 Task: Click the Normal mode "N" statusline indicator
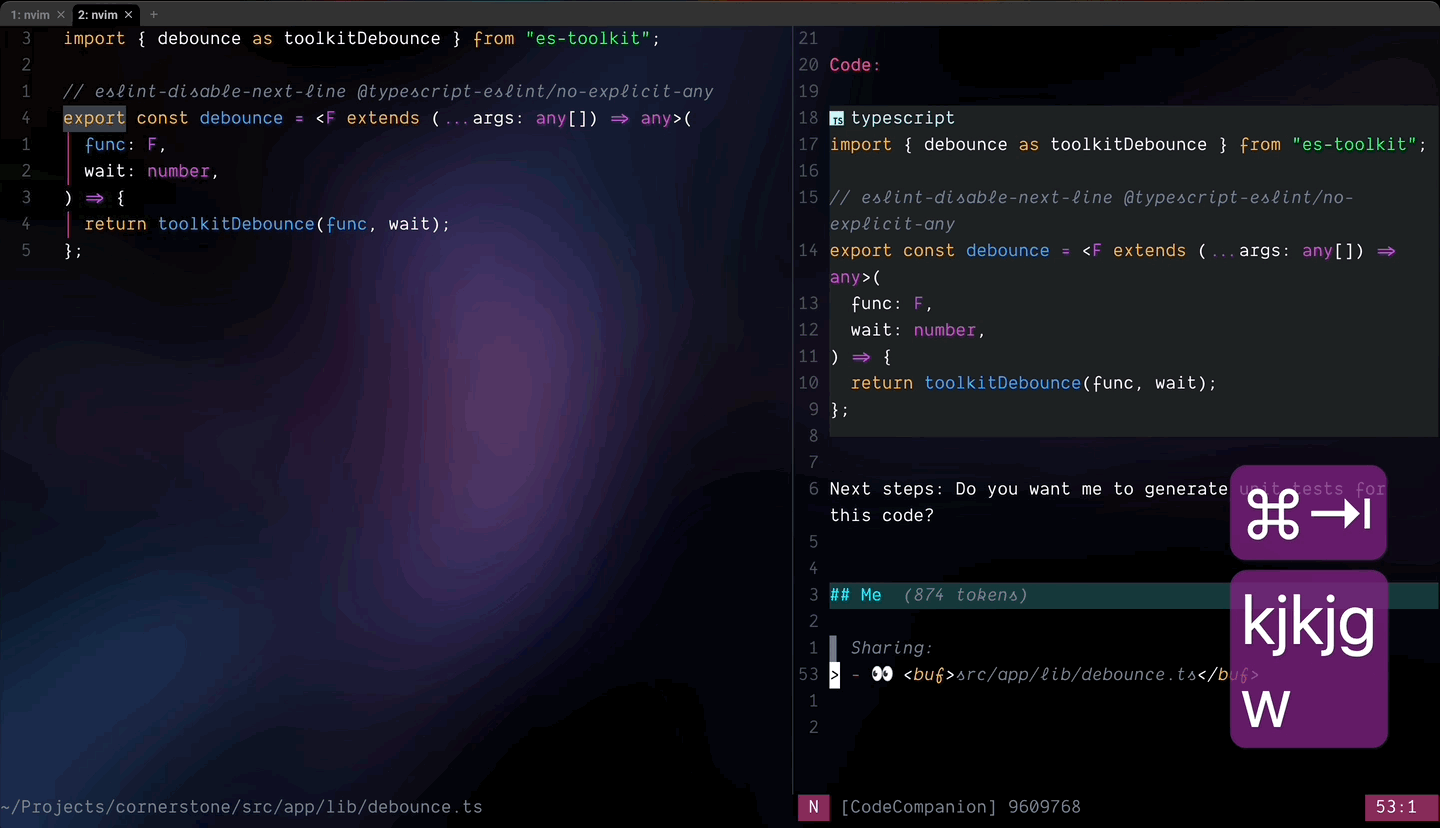813,807
